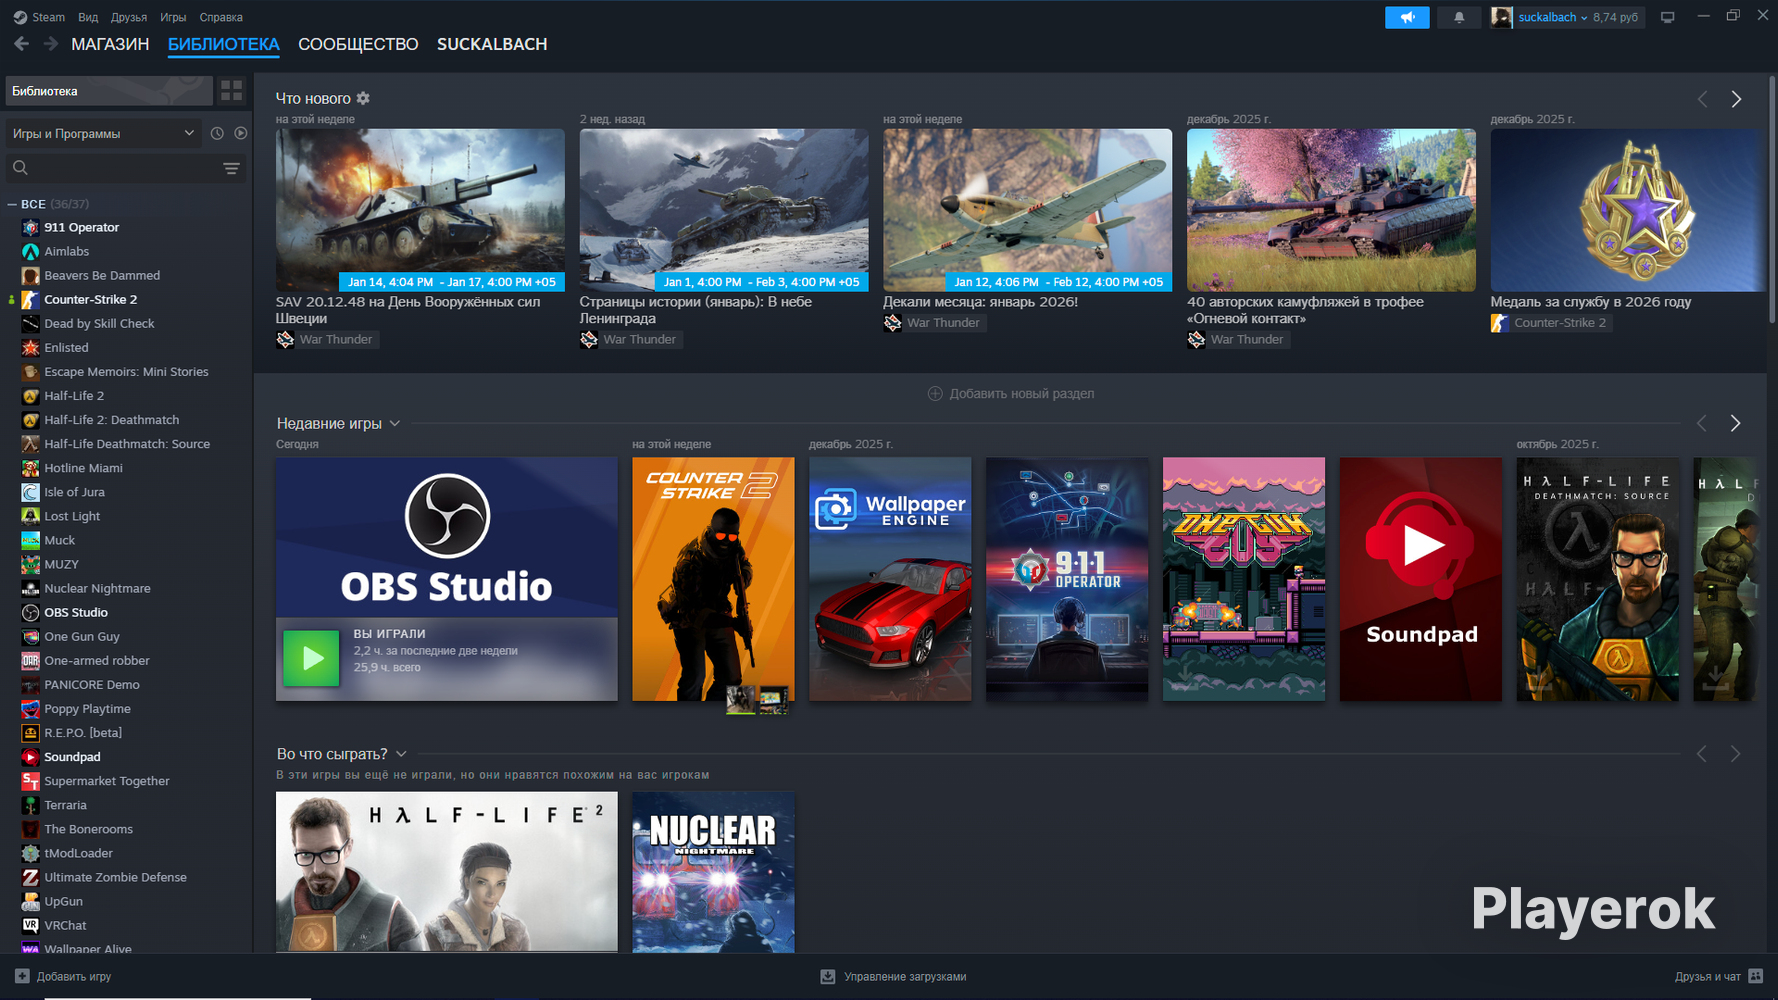This screenshot has width=1778, height=1000.
Task: Click the Steam logo in the menu bar
Action: coord(20,17)
